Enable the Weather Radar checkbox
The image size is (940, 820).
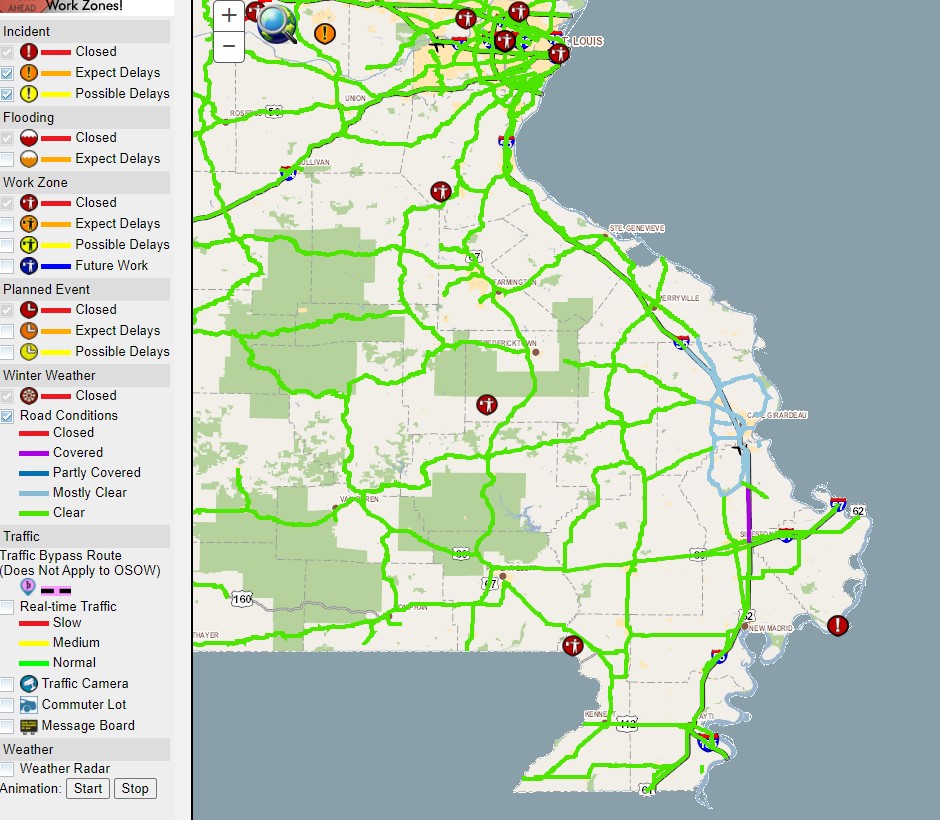(7, 769)
